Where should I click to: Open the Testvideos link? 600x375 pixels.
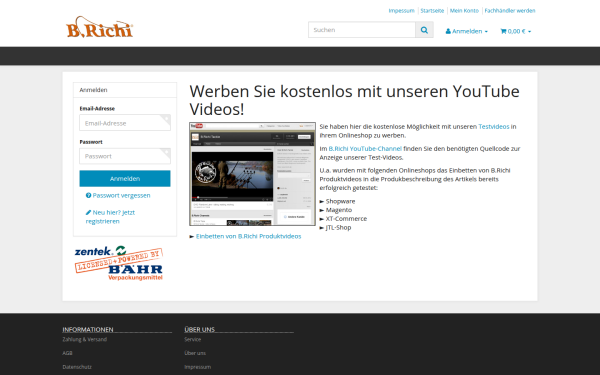(x=494, y=126)
